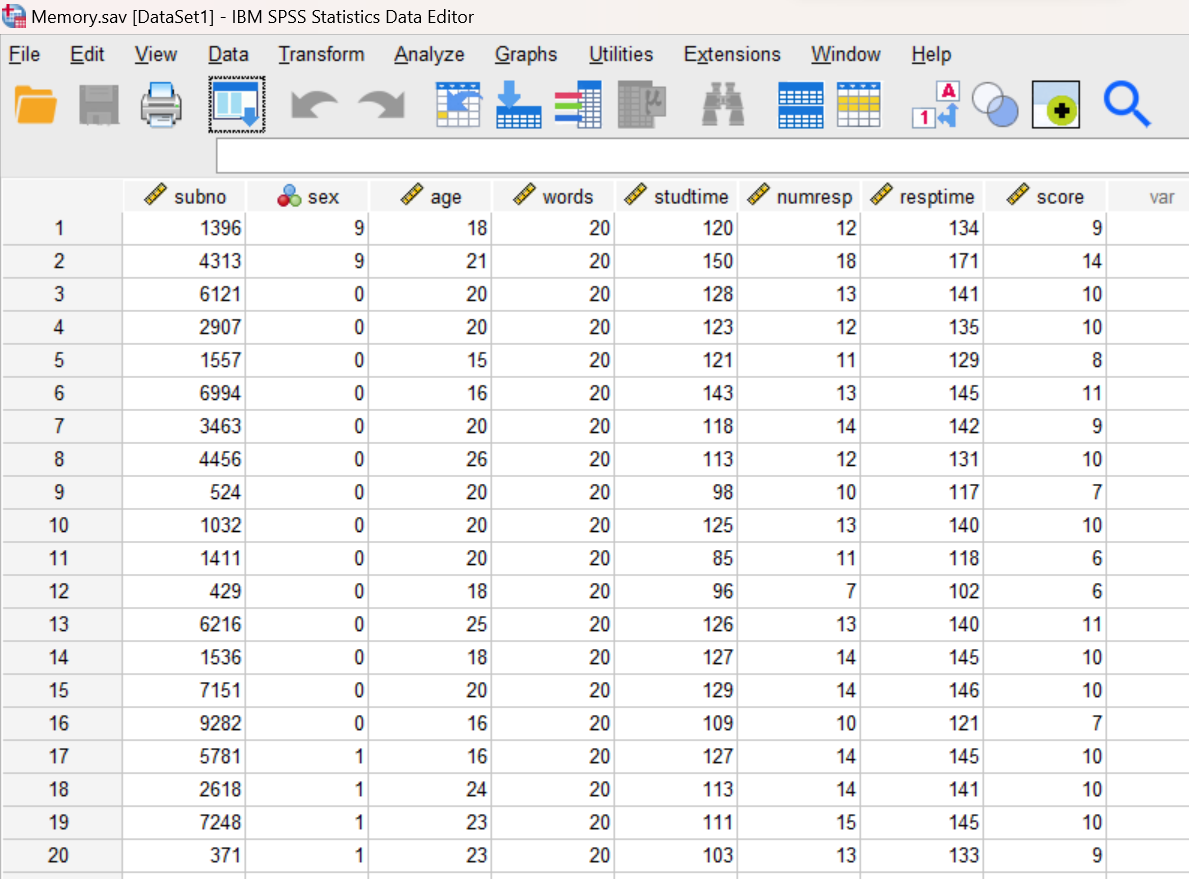1189x879 pixels.
Task: Click subno cell with value 1396
Action: click(x=184, y=228)
